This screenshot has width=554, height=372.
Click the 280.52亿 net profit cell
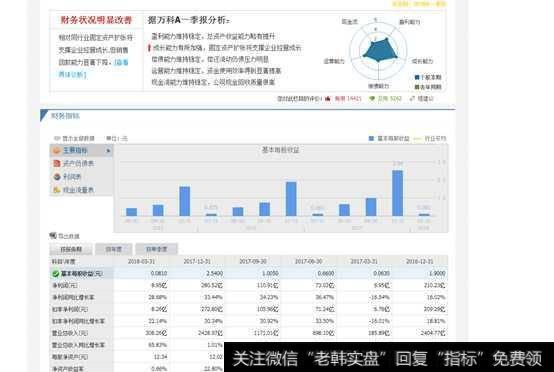212,285
